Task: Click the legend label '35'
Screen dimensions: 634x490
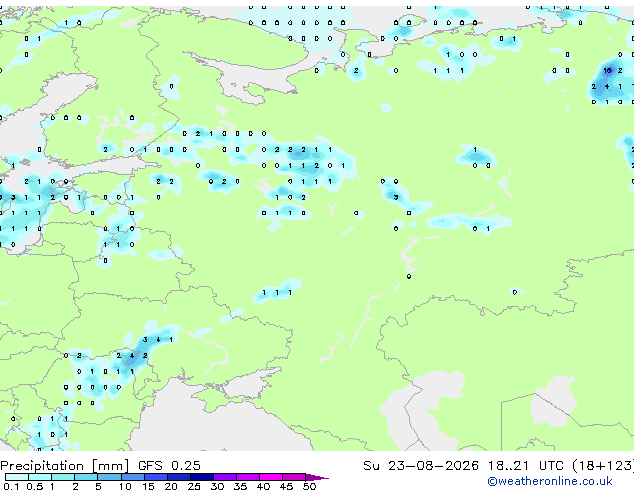Action: pyautogui.click(x=240, y=486)
